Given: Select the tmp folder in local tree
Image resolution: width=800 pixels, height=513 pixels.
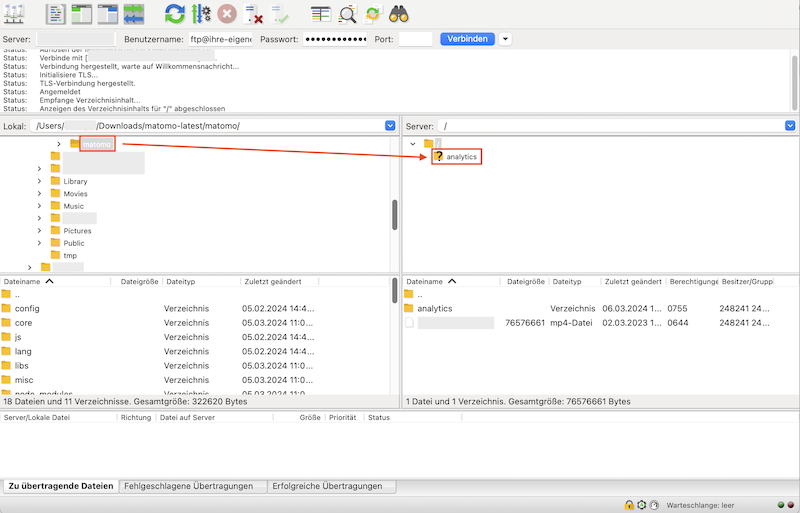Looking at the screenshot, I should tap(64, 255).
